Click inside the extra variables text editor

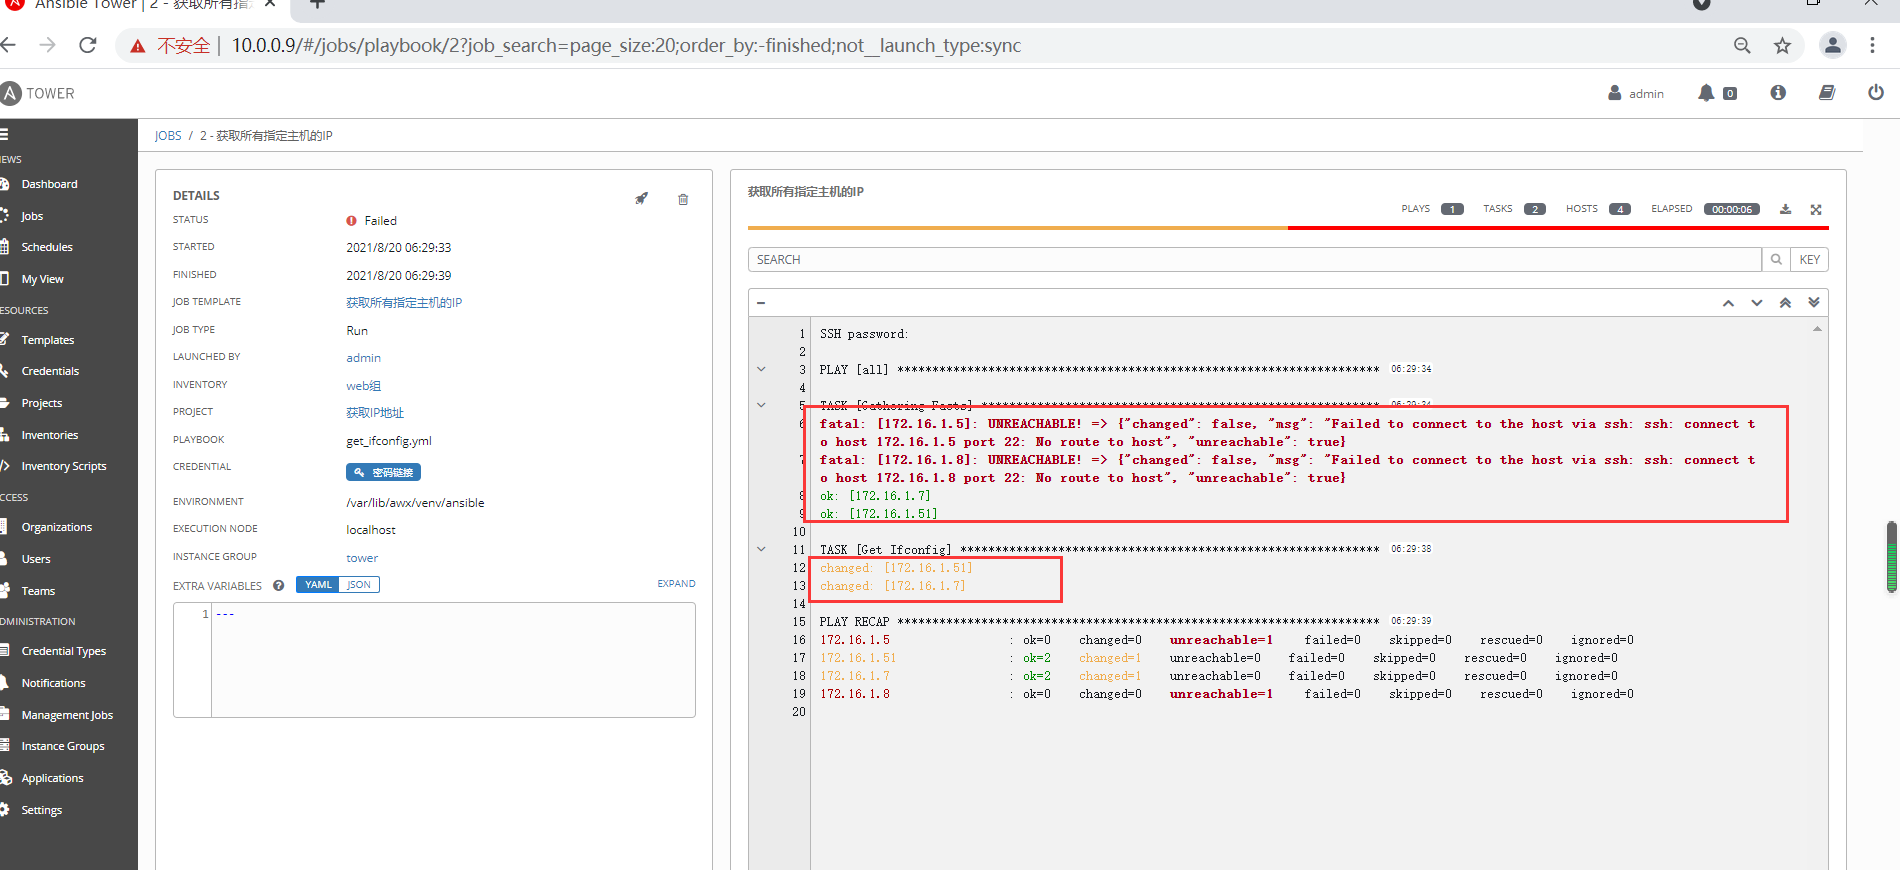[x=453, y=660]
